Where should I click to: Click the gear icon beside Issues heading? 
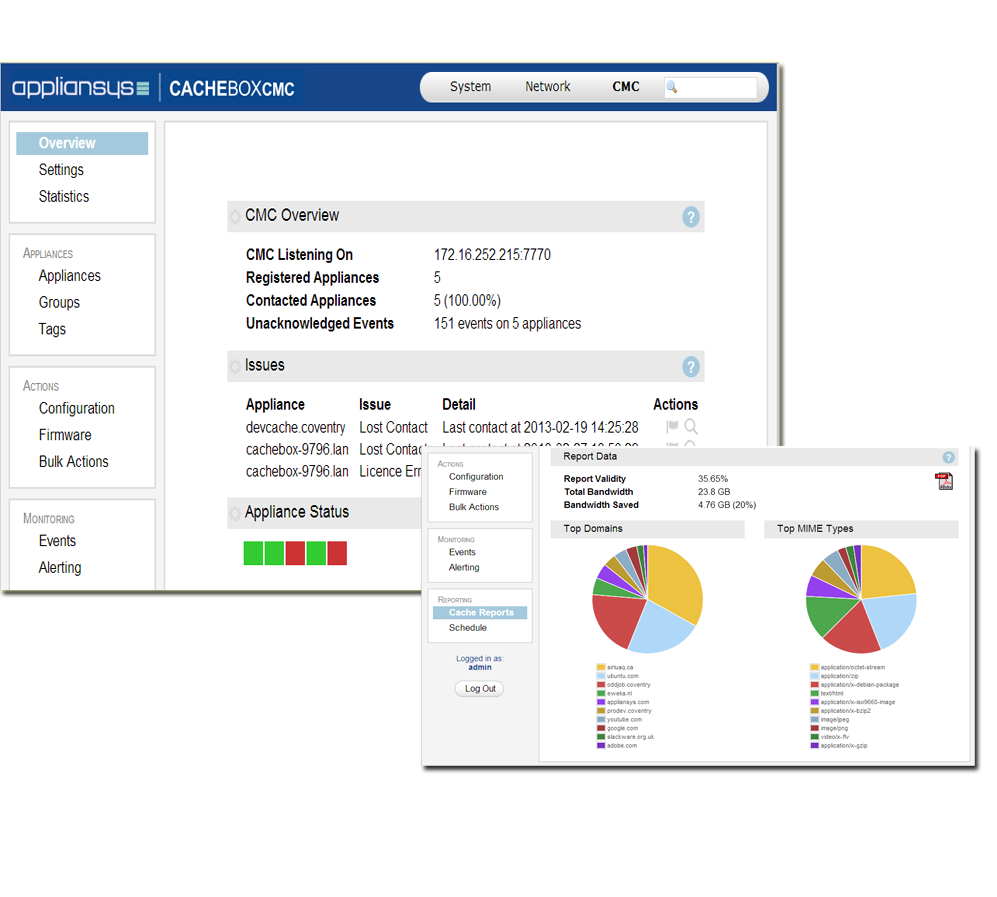tap(235, 366)
